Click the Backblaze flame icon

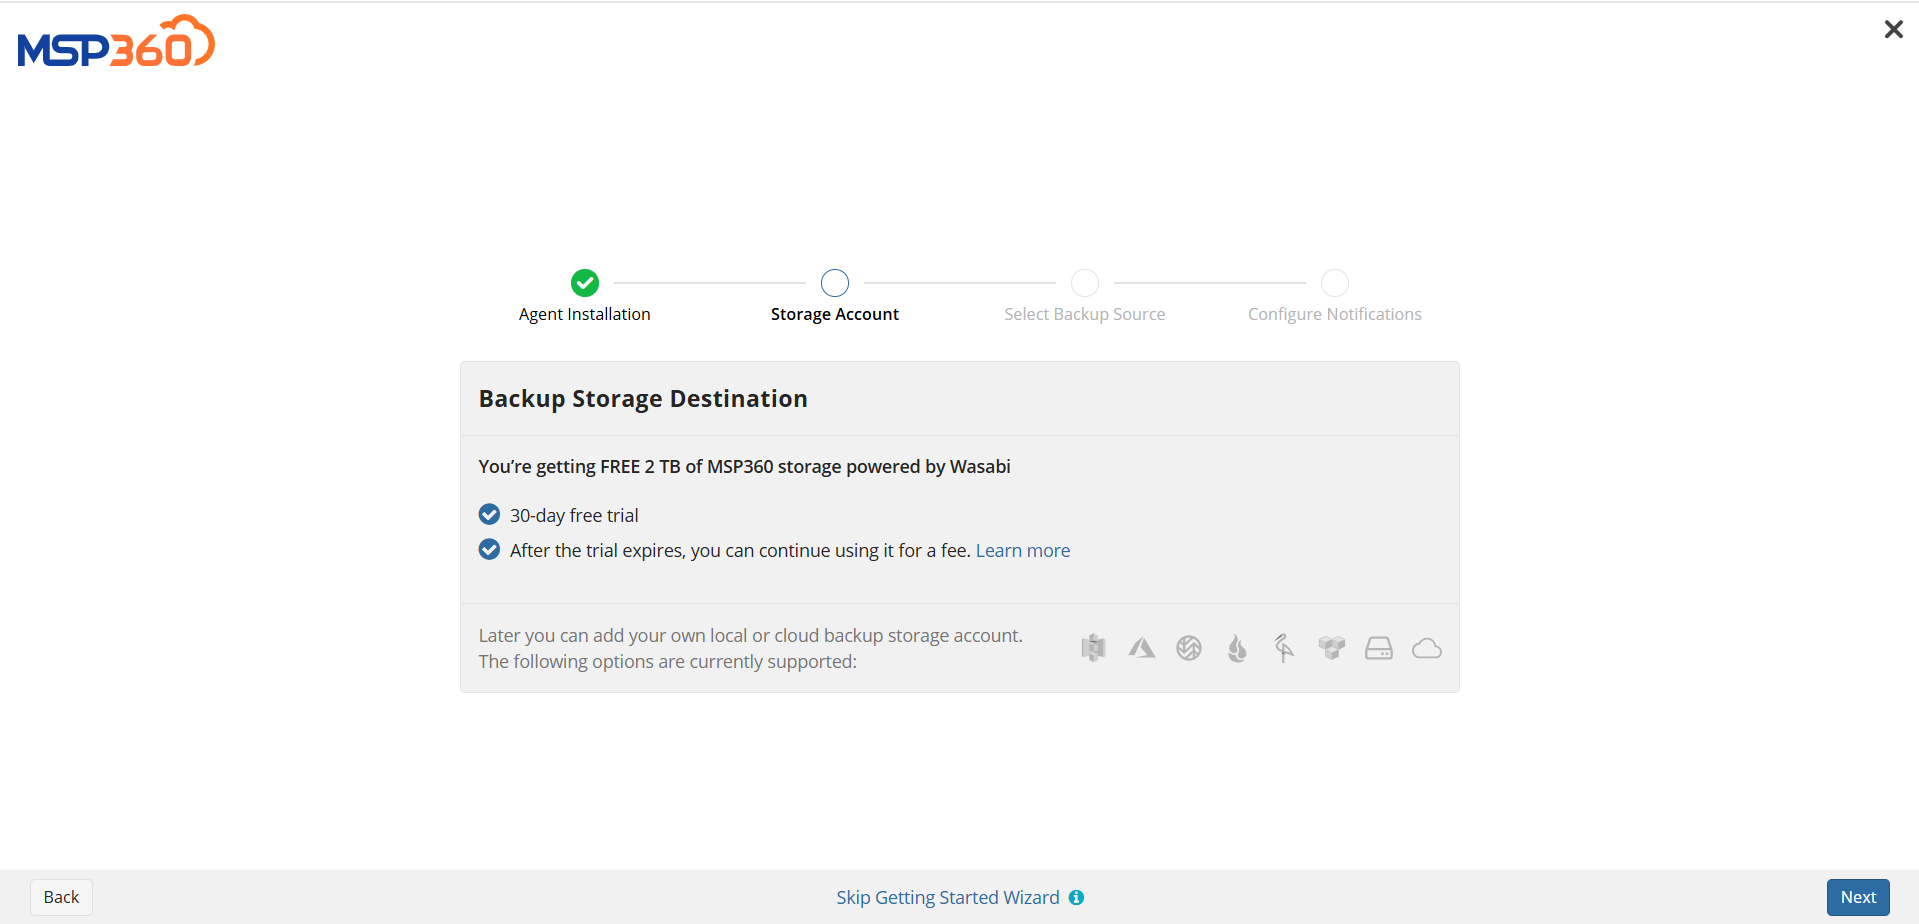(1237, 648)
